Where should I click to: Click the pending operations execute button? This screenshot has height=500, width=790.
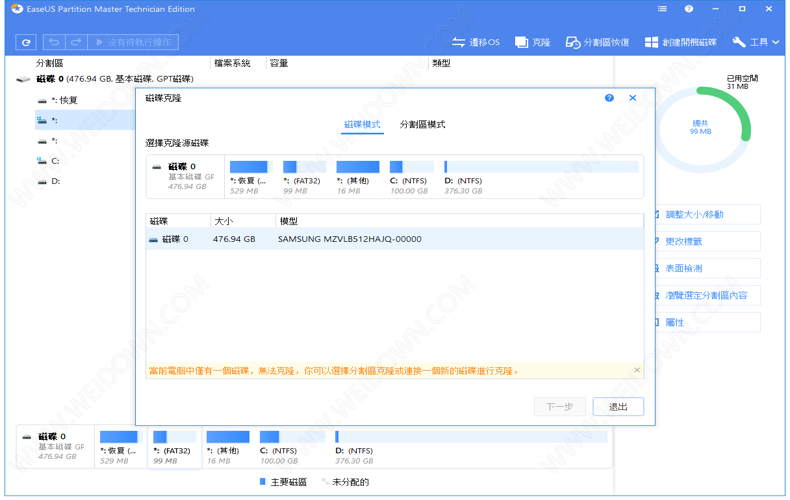click(133, 42)
